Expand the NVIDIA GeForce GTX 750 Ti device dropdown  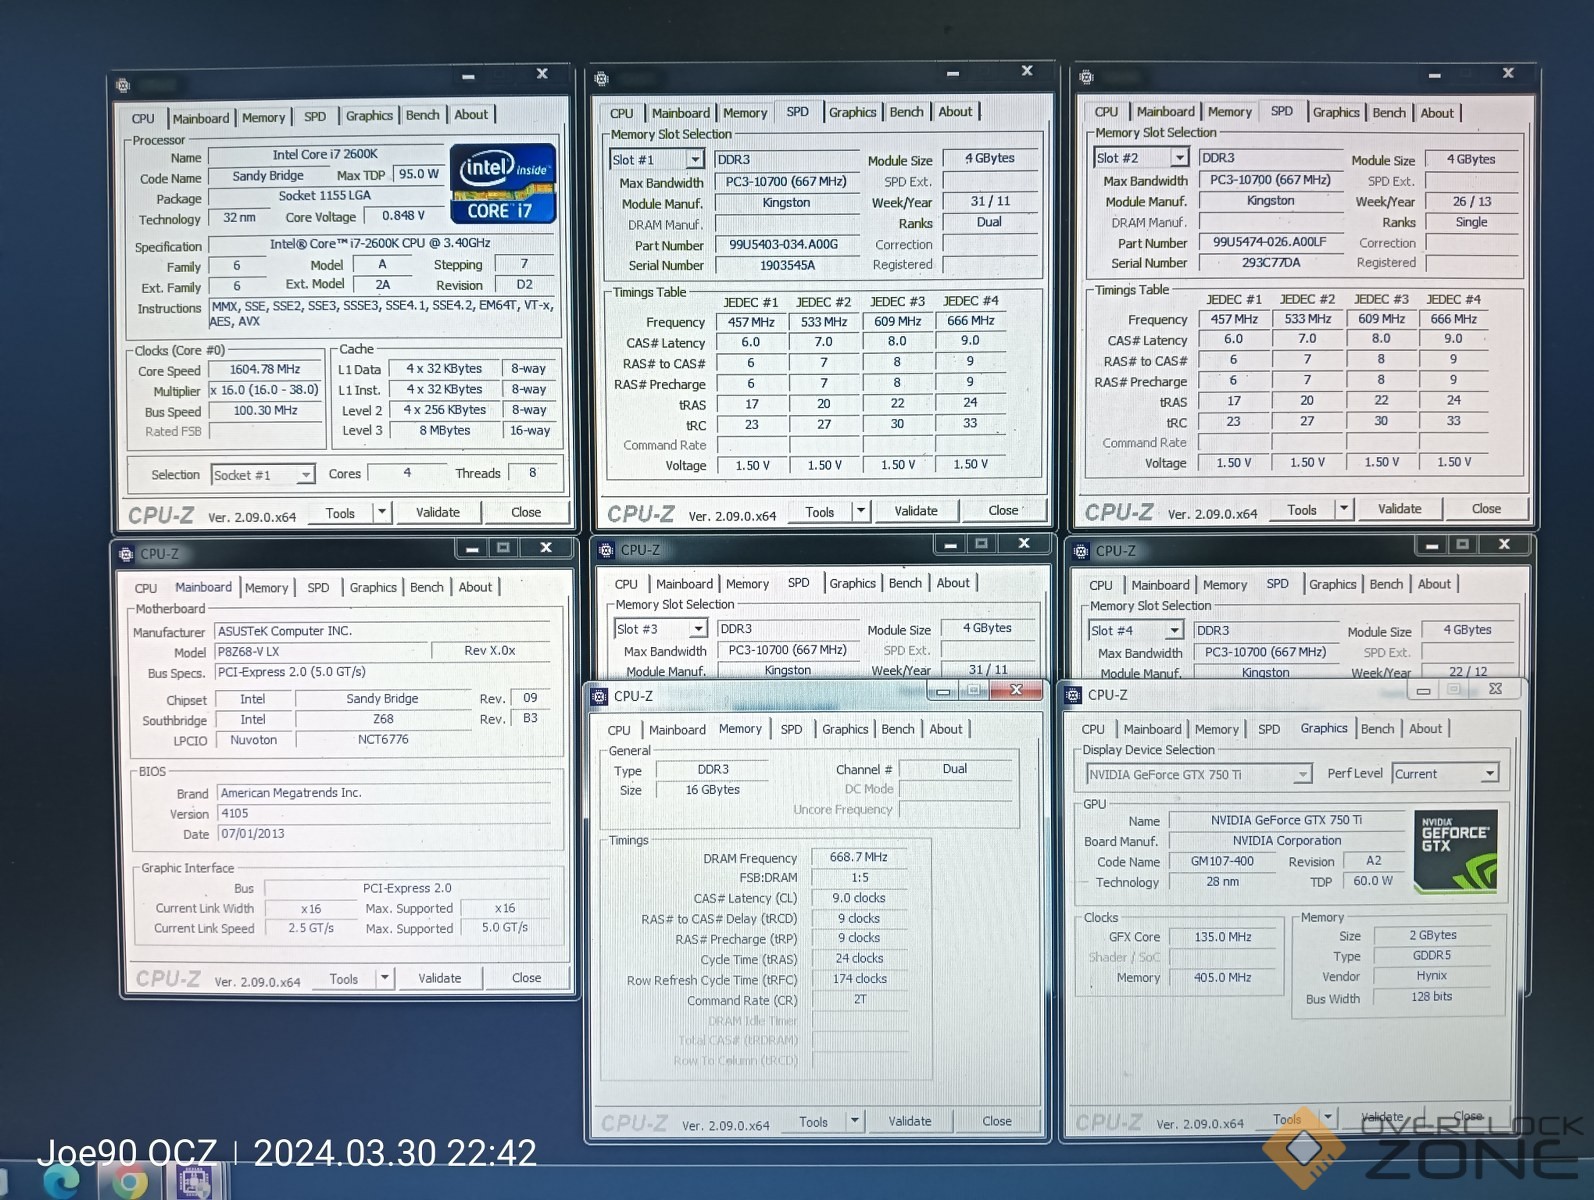pos(1302,775)
